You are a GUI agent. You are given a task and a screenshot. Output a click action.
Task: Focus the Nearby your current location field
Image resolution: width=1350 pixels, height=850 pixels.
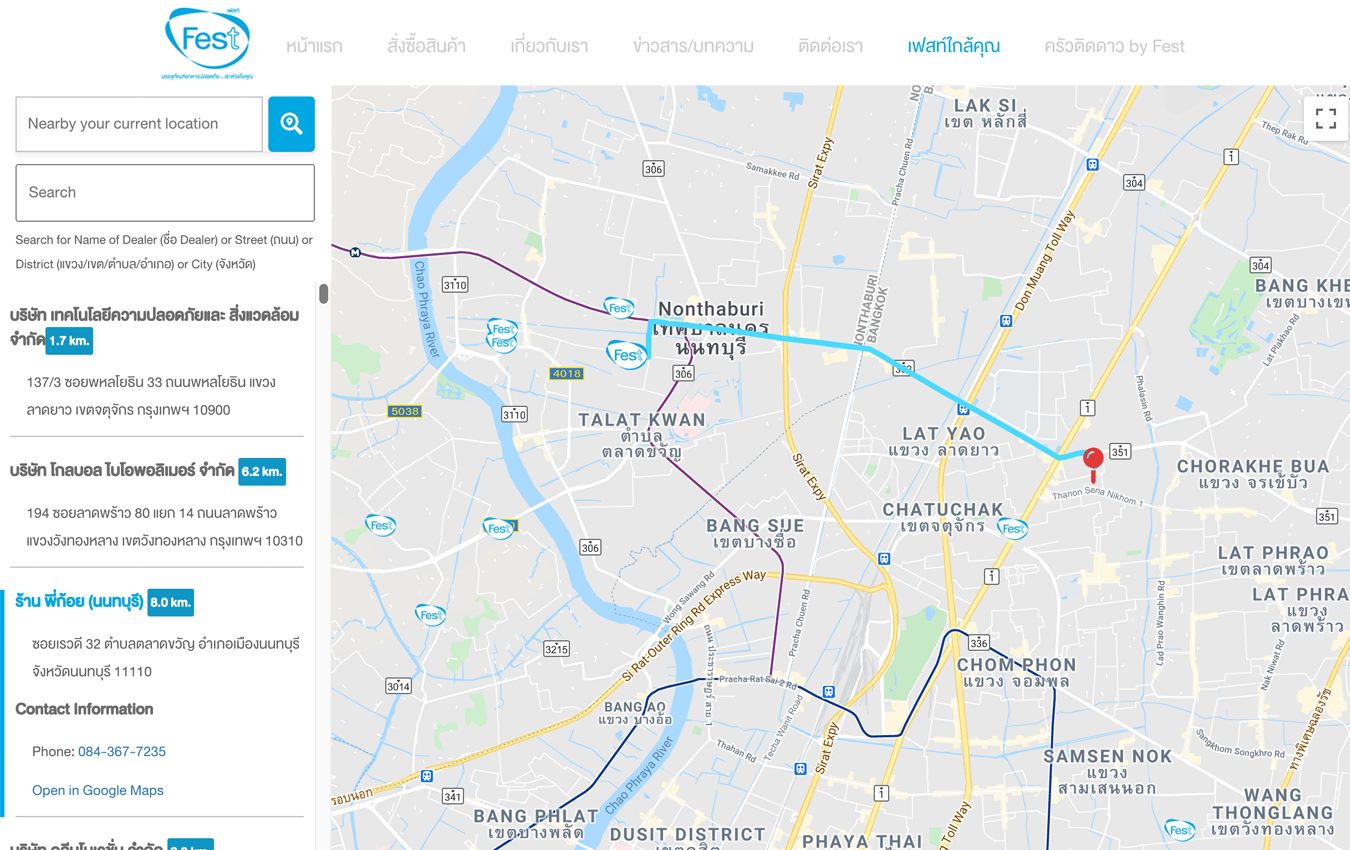click(139, 124)
